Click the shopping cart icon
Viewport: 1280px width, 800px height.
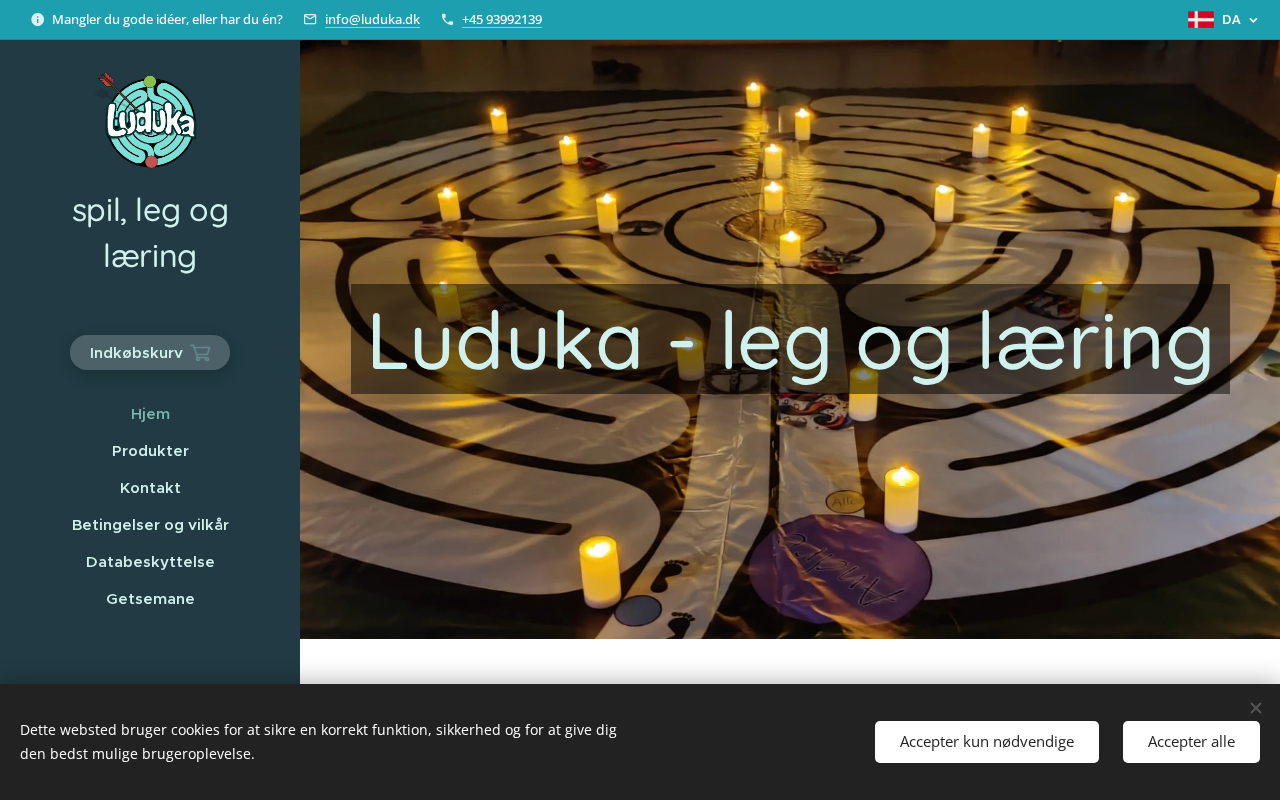[201, 353]
